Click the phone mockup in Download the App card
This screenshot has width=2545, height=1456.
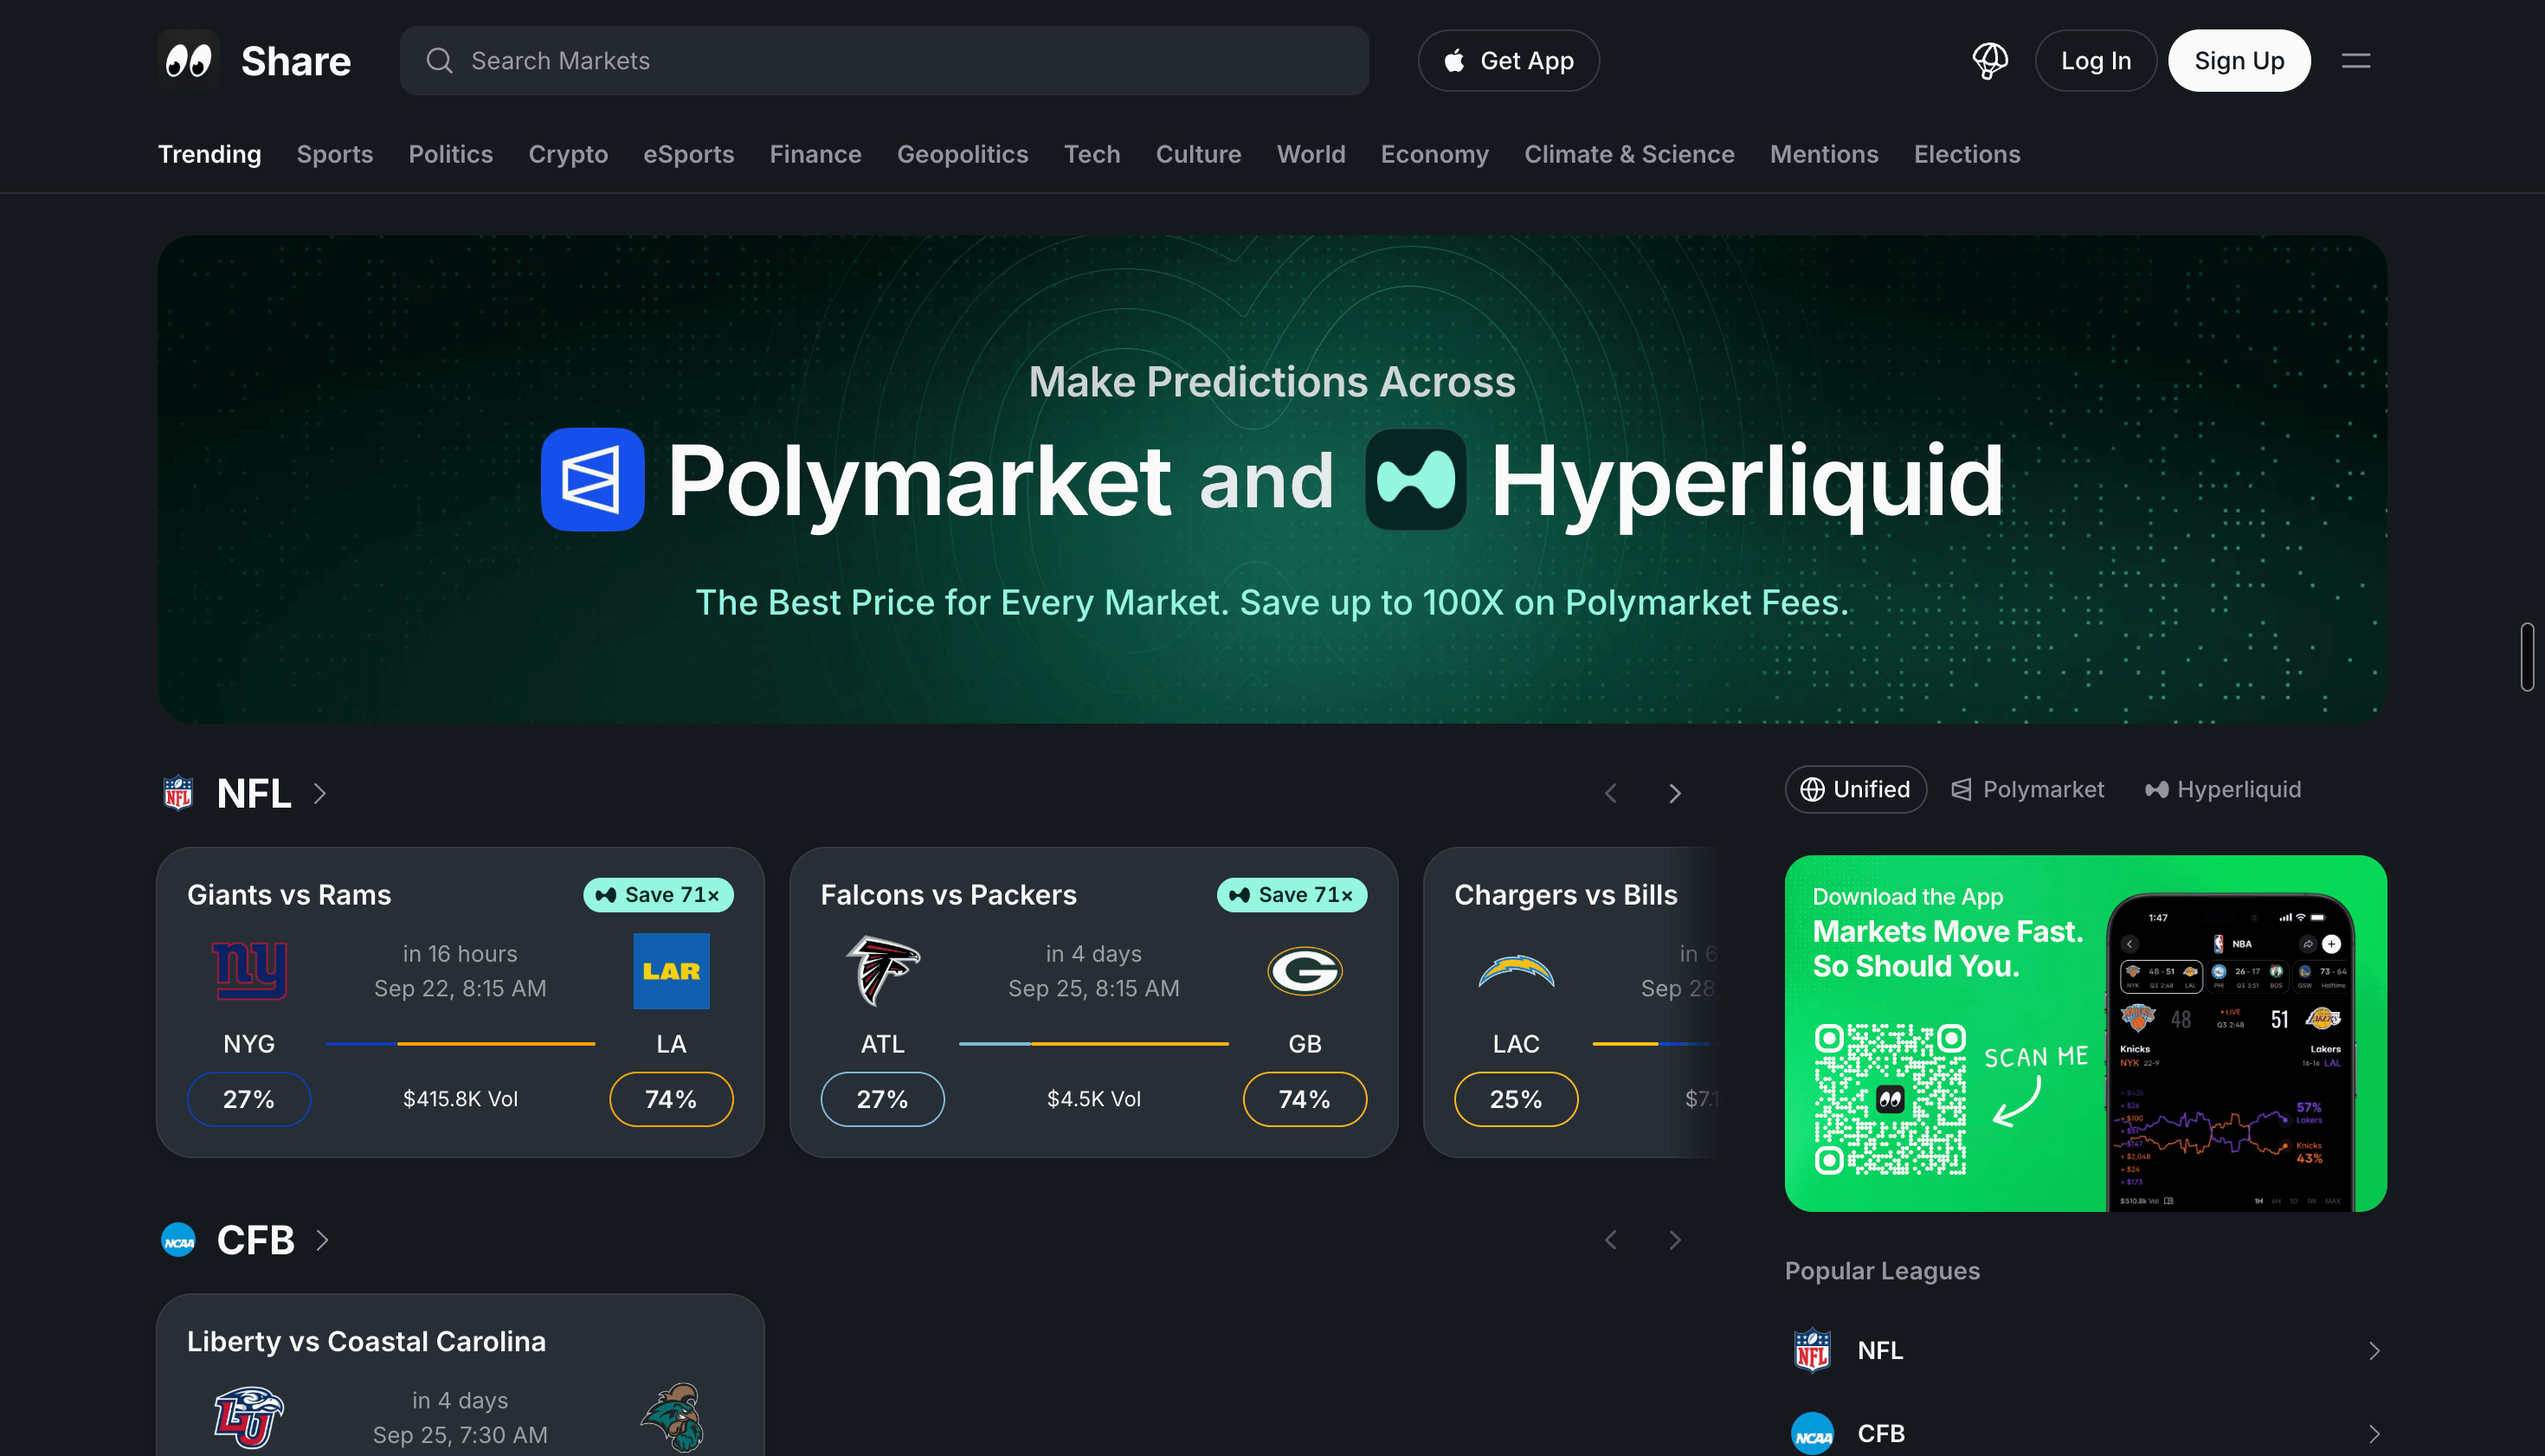2230,1052
